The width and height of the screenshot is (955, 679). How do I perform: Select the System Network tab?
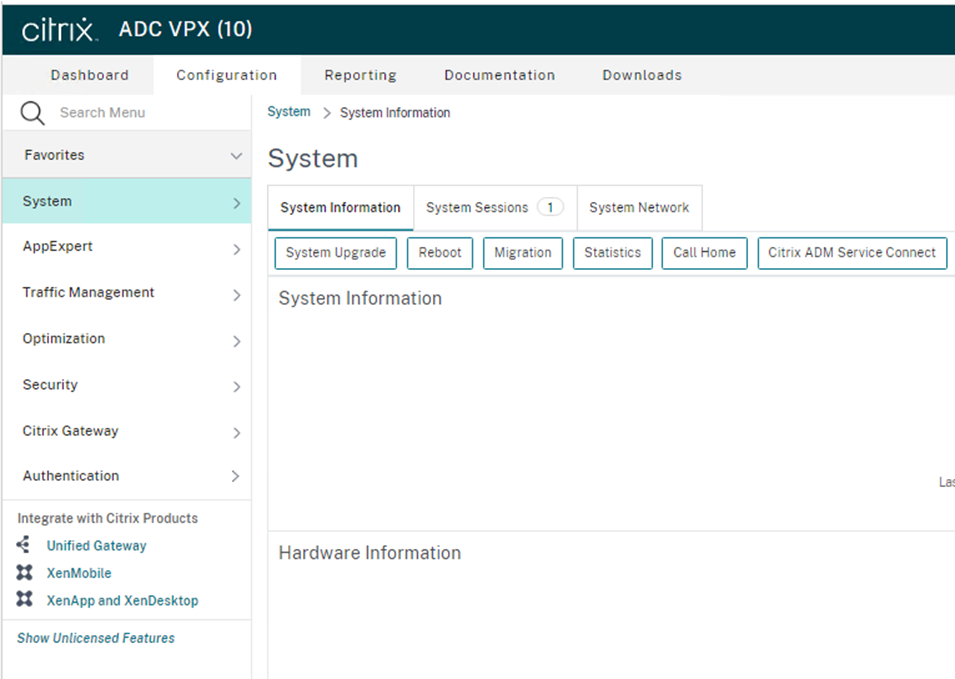coord(639,208)
